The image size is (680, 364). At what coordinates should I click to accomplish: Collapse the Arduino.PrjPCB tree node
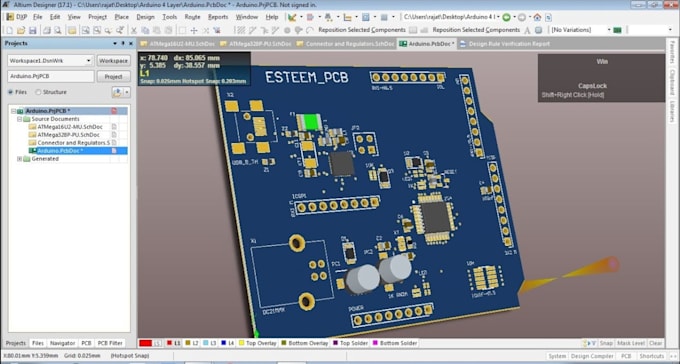coord(13,111)
